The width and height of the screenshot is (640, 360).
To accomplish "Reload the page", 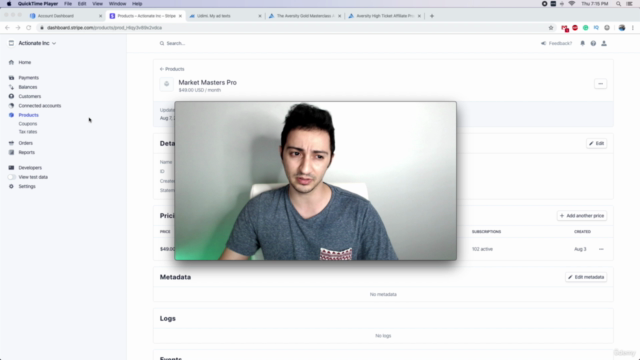I will pos(29,28).
